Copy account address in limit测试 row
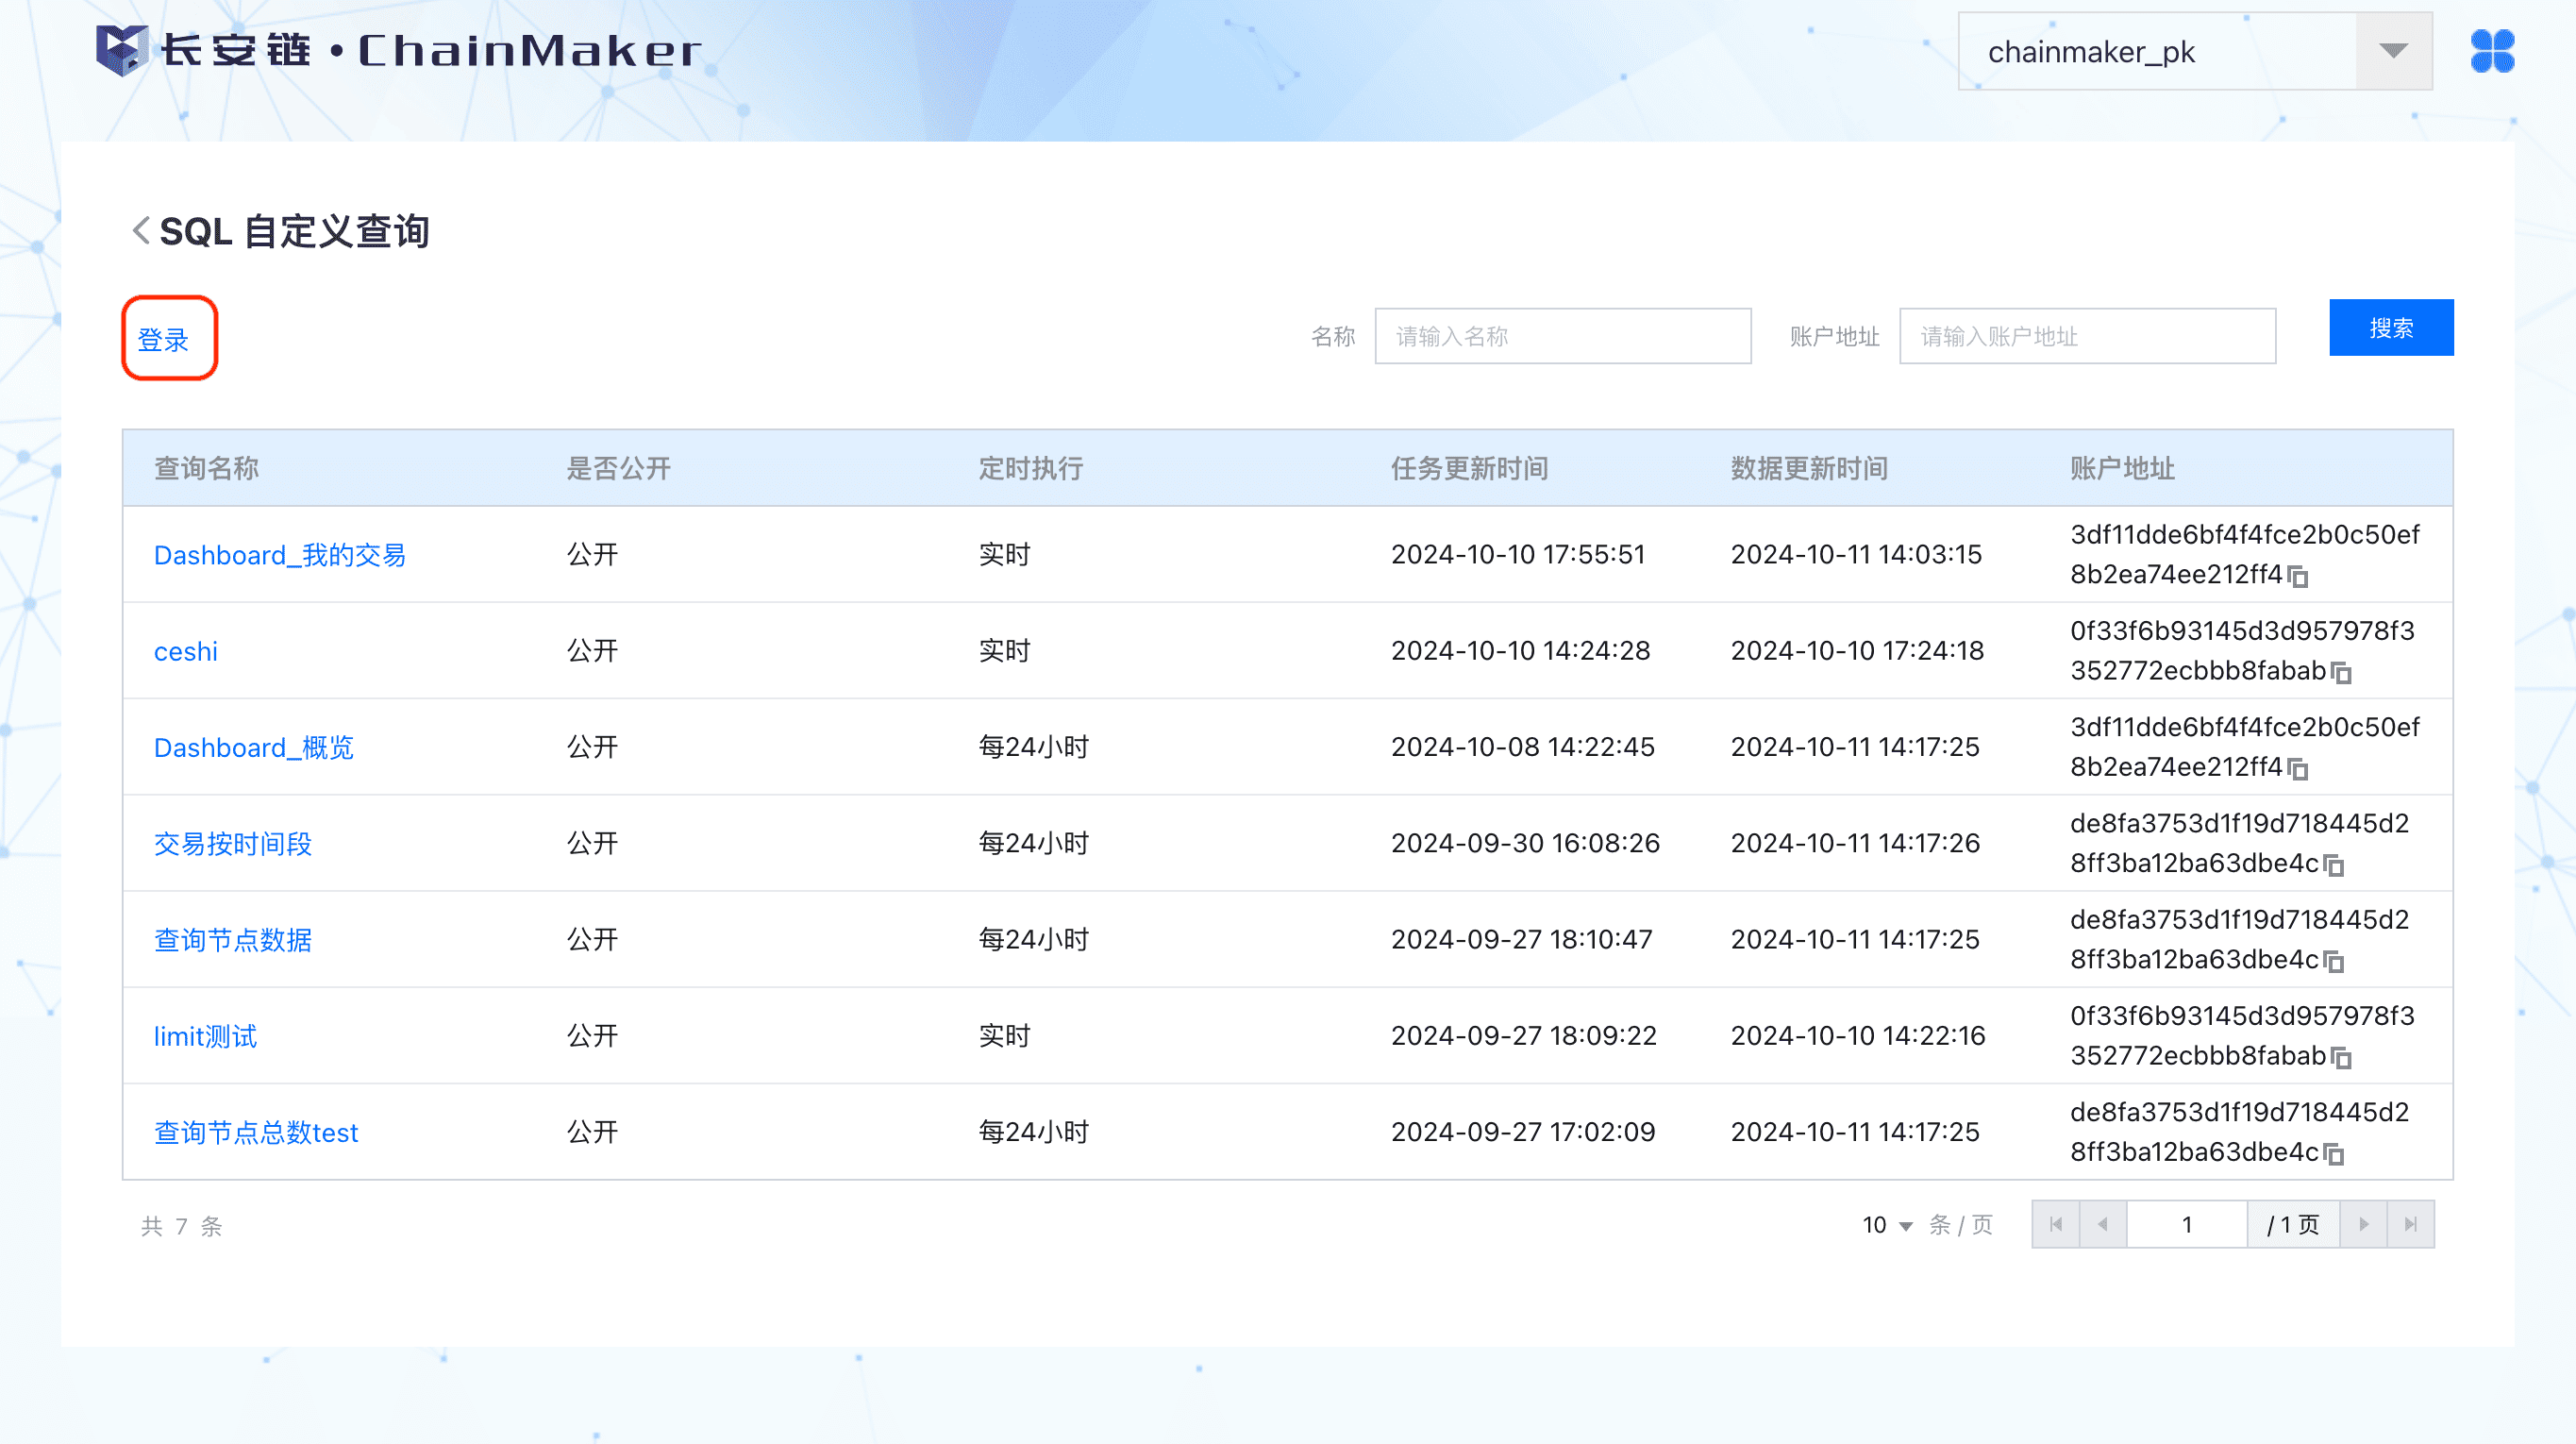The height and width of the screenshot is (1444, 2576). 2341,1058
